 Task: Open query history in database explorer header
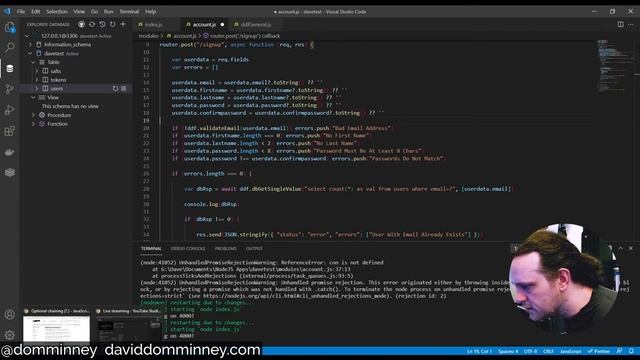[102, 24]
